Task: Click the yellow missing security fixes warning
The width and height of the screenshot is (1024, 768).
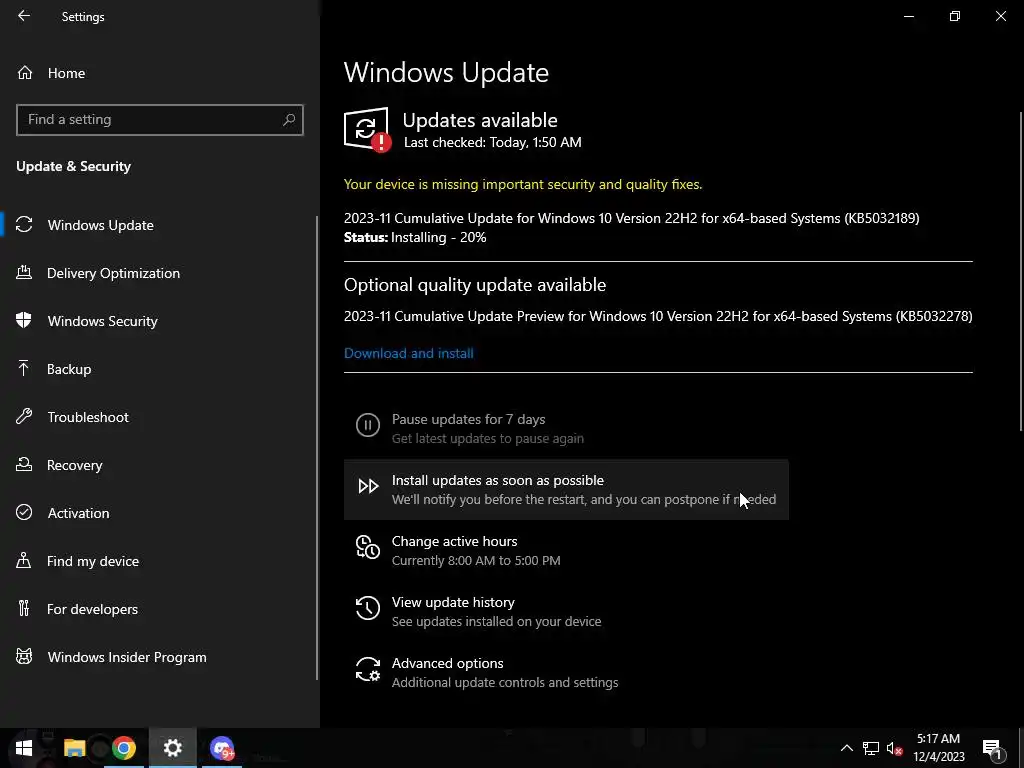Action: 523,184
